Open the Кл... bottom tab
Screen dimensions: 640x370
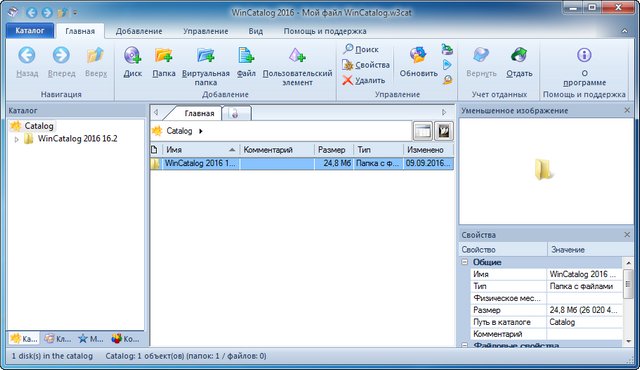point(58,339)
